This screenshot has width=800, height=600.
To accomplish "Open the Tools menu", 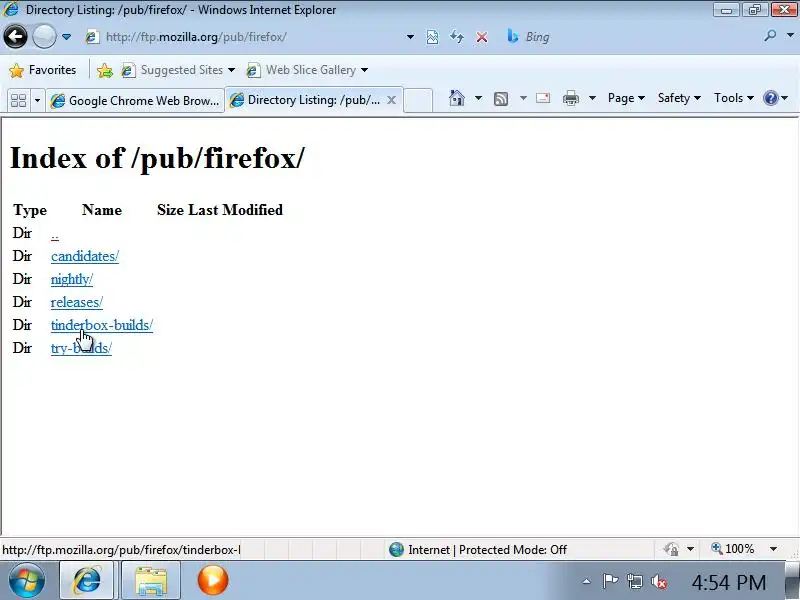I will (734, 97).
